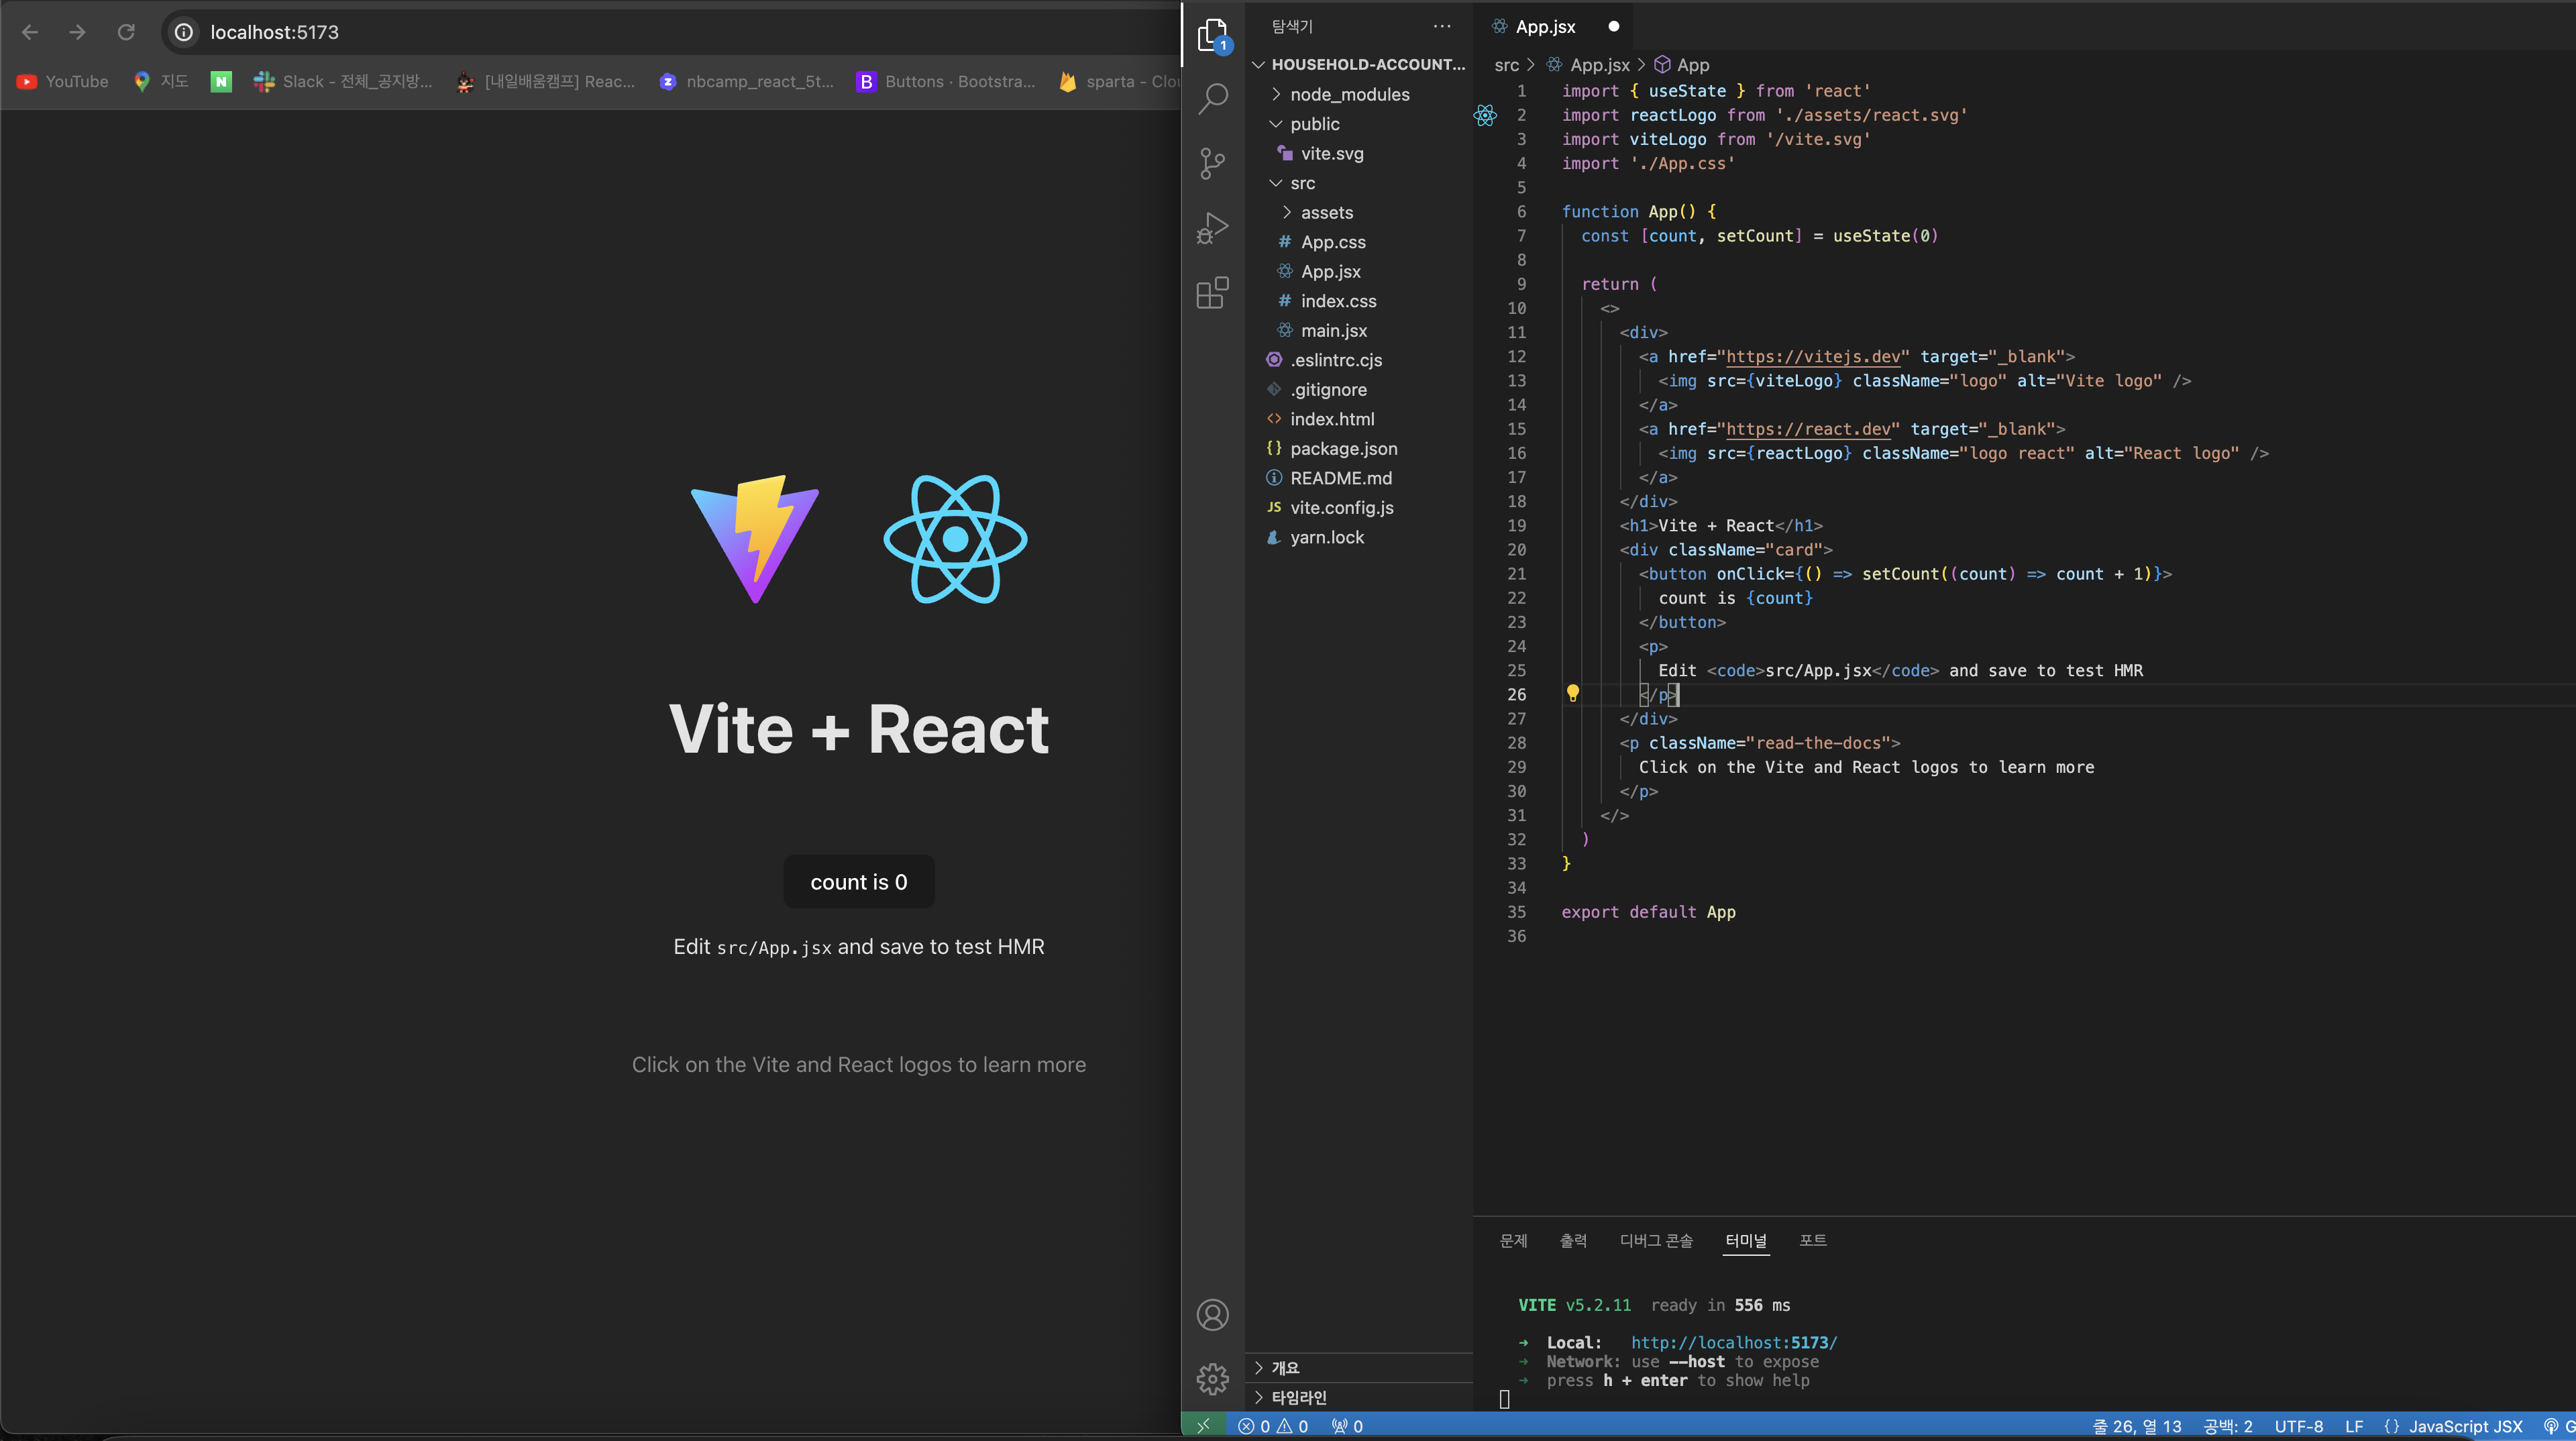Open the Manage gear settings
Viewport: 2576px width, 1441px height.
click(x=1212, y=1379)
